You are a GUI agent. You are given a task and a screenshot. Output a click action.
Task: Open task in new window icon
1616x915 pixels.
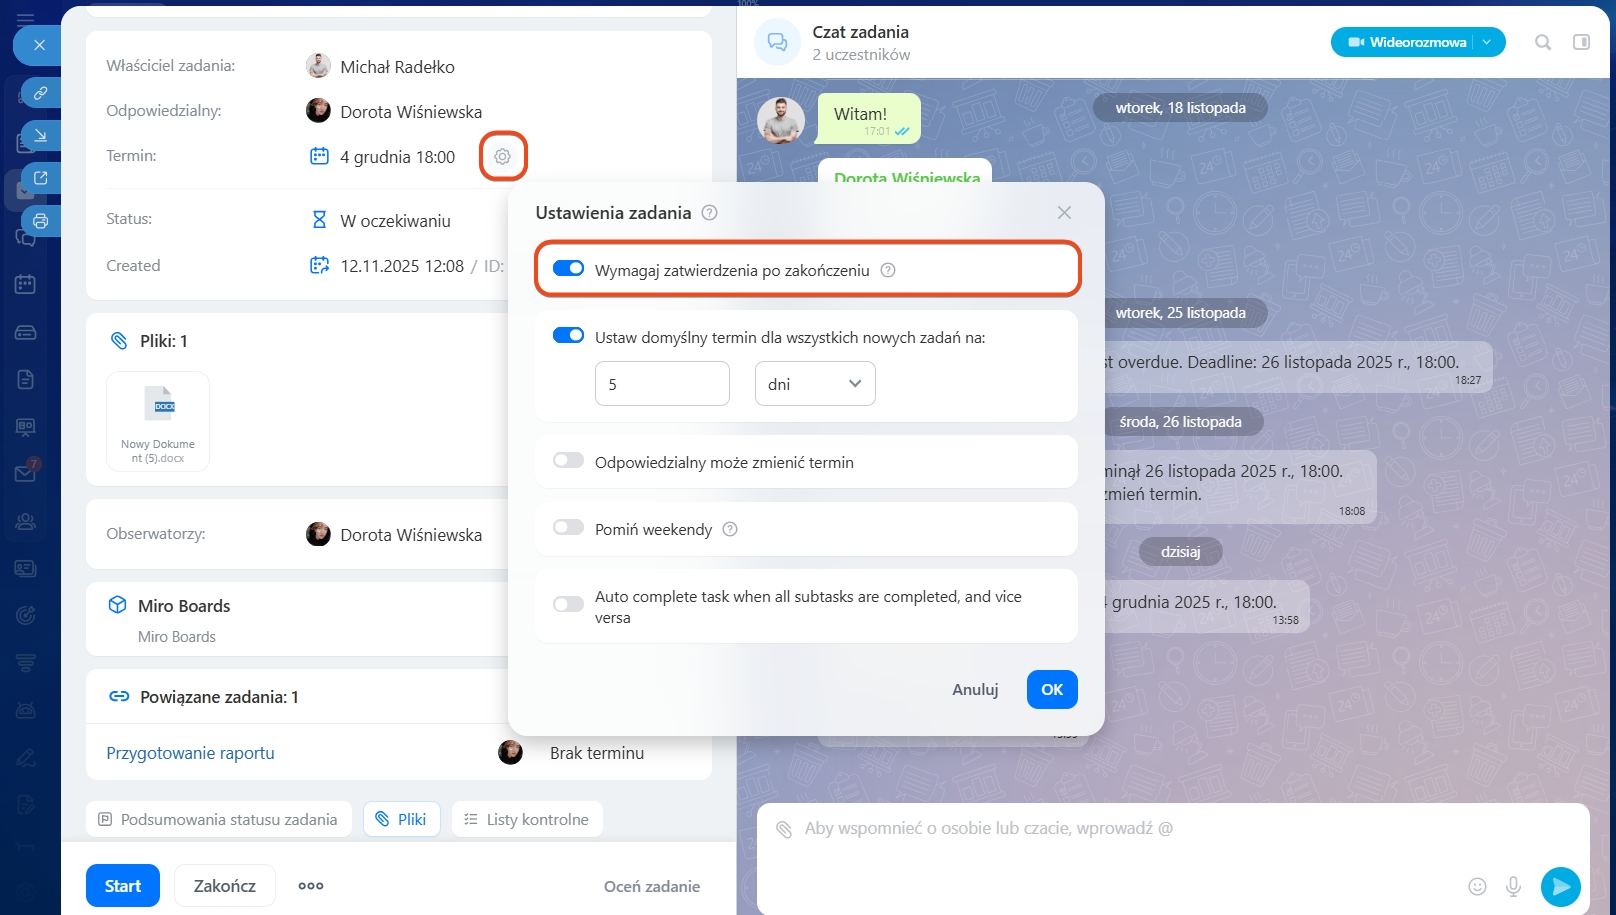[x=41, y=178]
